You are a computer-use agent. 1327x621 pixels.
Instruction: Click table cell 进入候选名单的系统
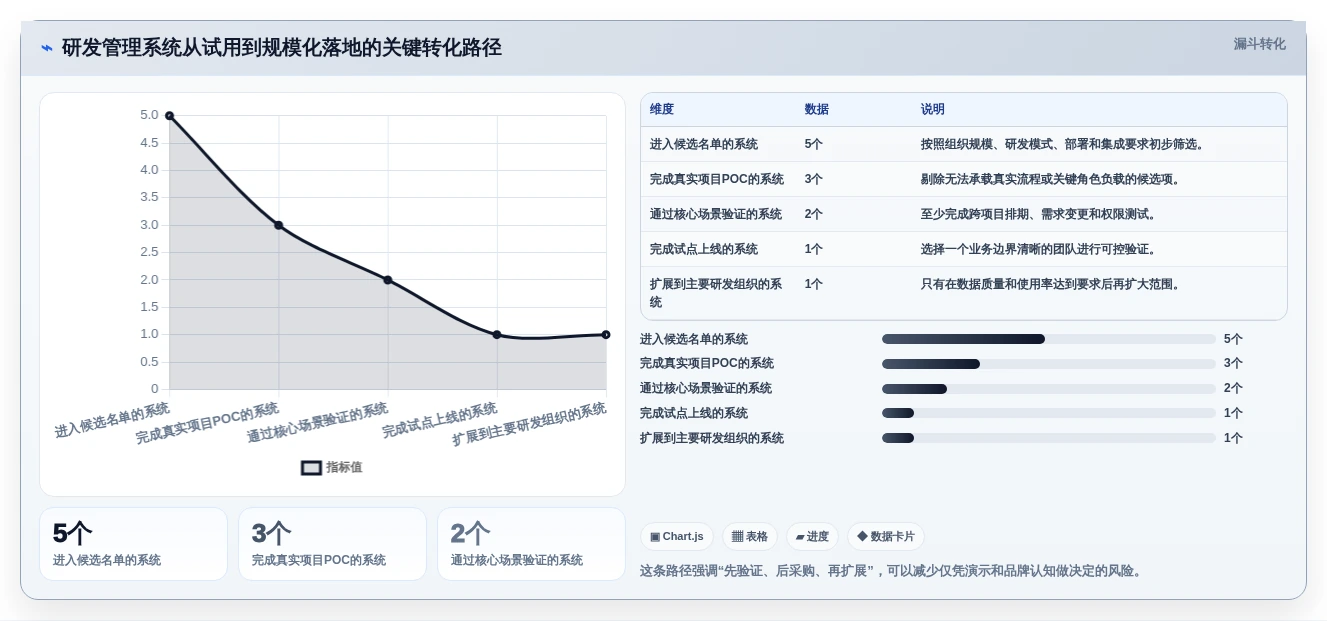[704, 144]
